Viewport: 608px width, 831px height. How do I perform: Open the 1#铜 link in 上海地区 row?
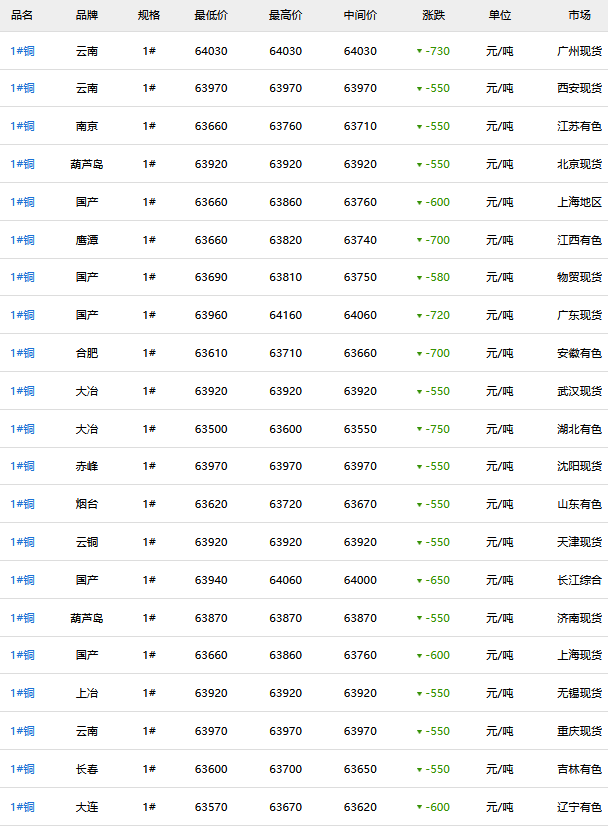tap(22, 202)
